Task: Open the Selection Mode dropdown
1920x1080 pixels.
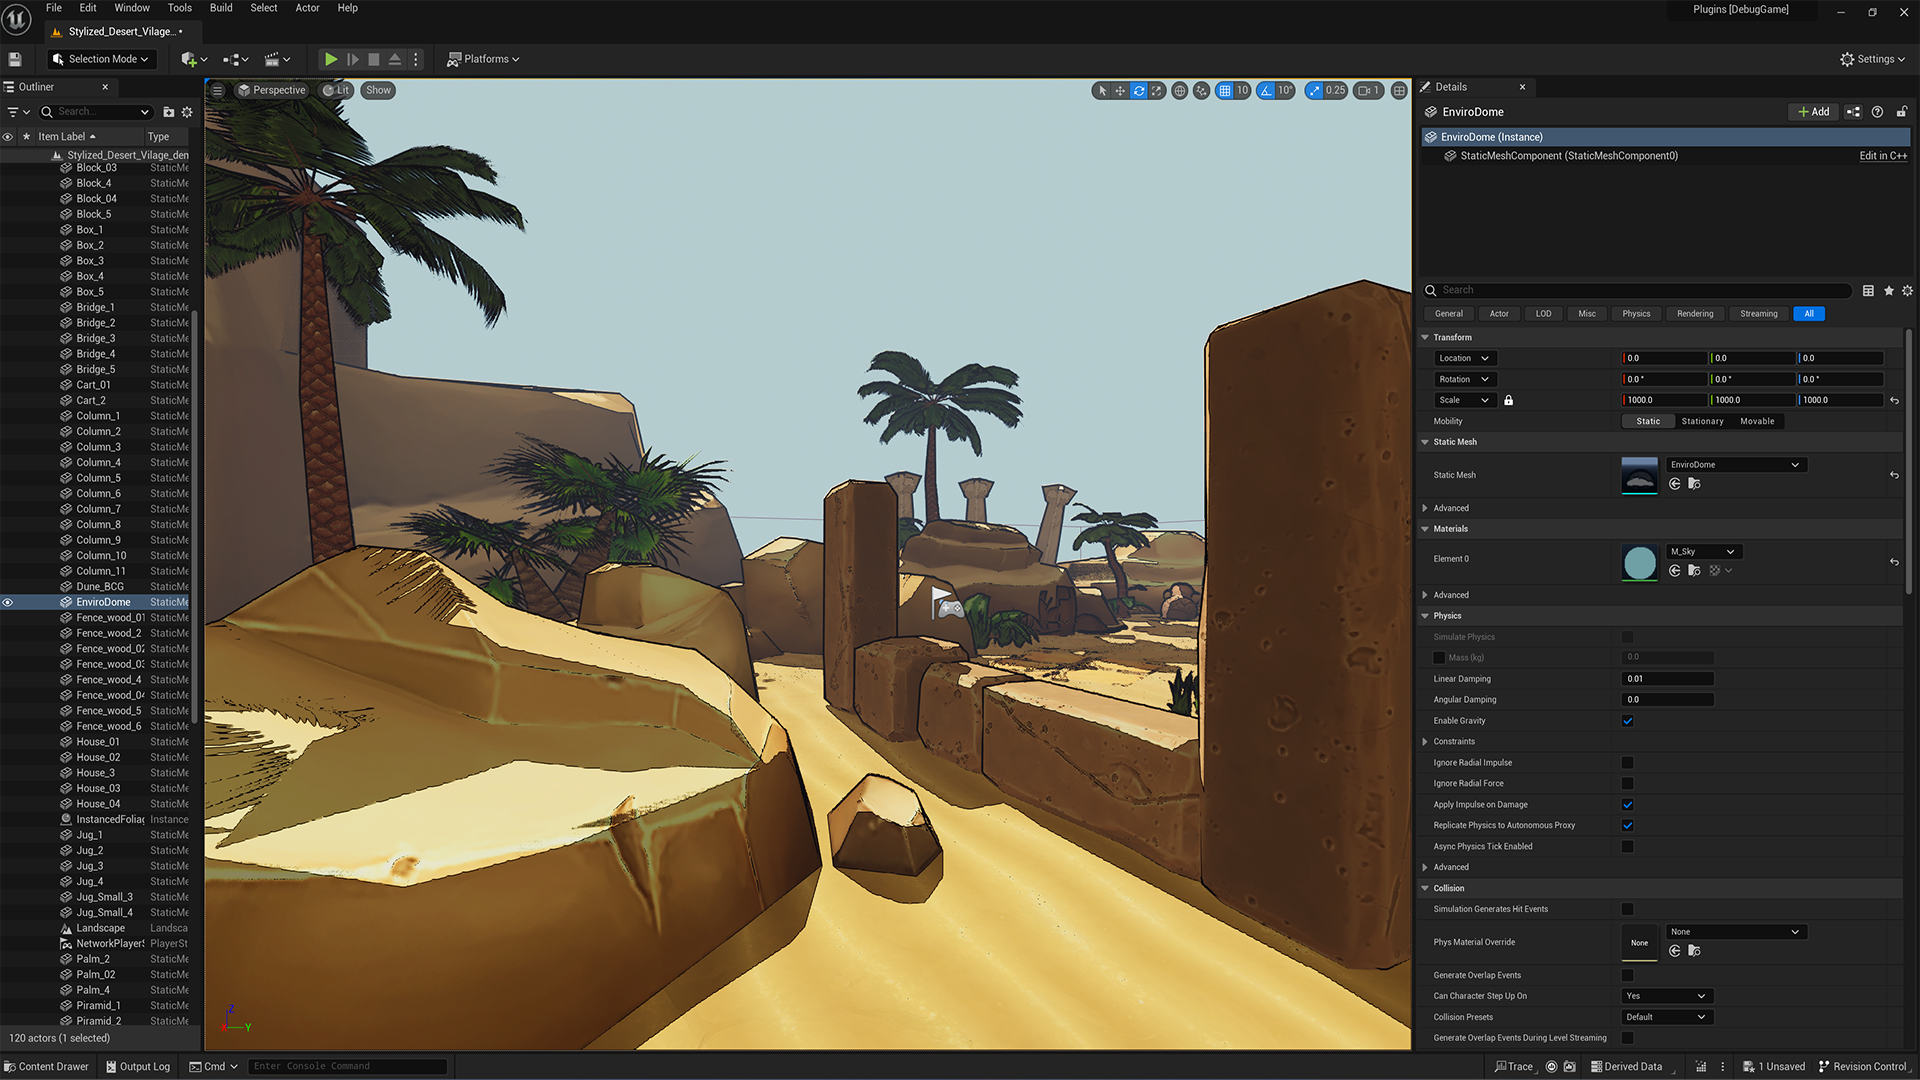Action: click(102, 59)
